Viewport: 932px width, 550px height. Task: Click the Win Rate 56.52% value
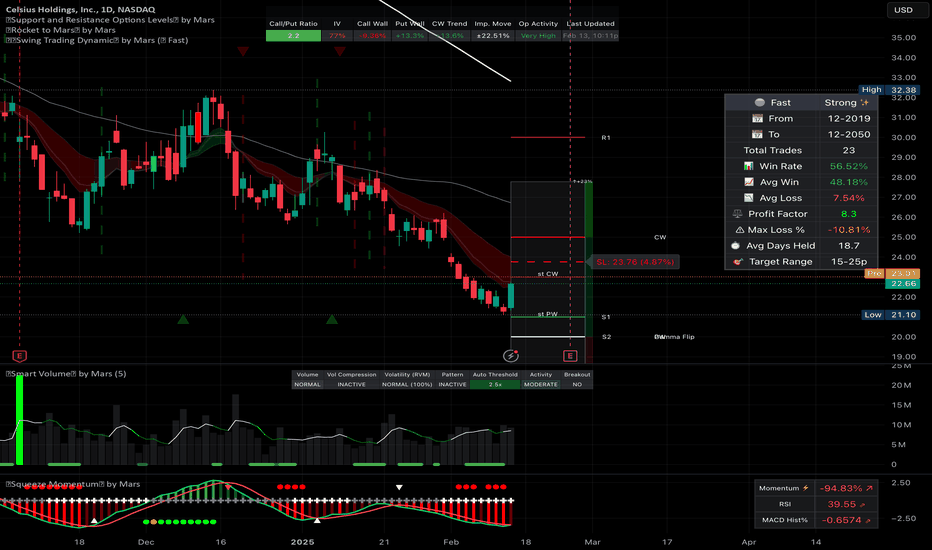click(x=849, y=166)
